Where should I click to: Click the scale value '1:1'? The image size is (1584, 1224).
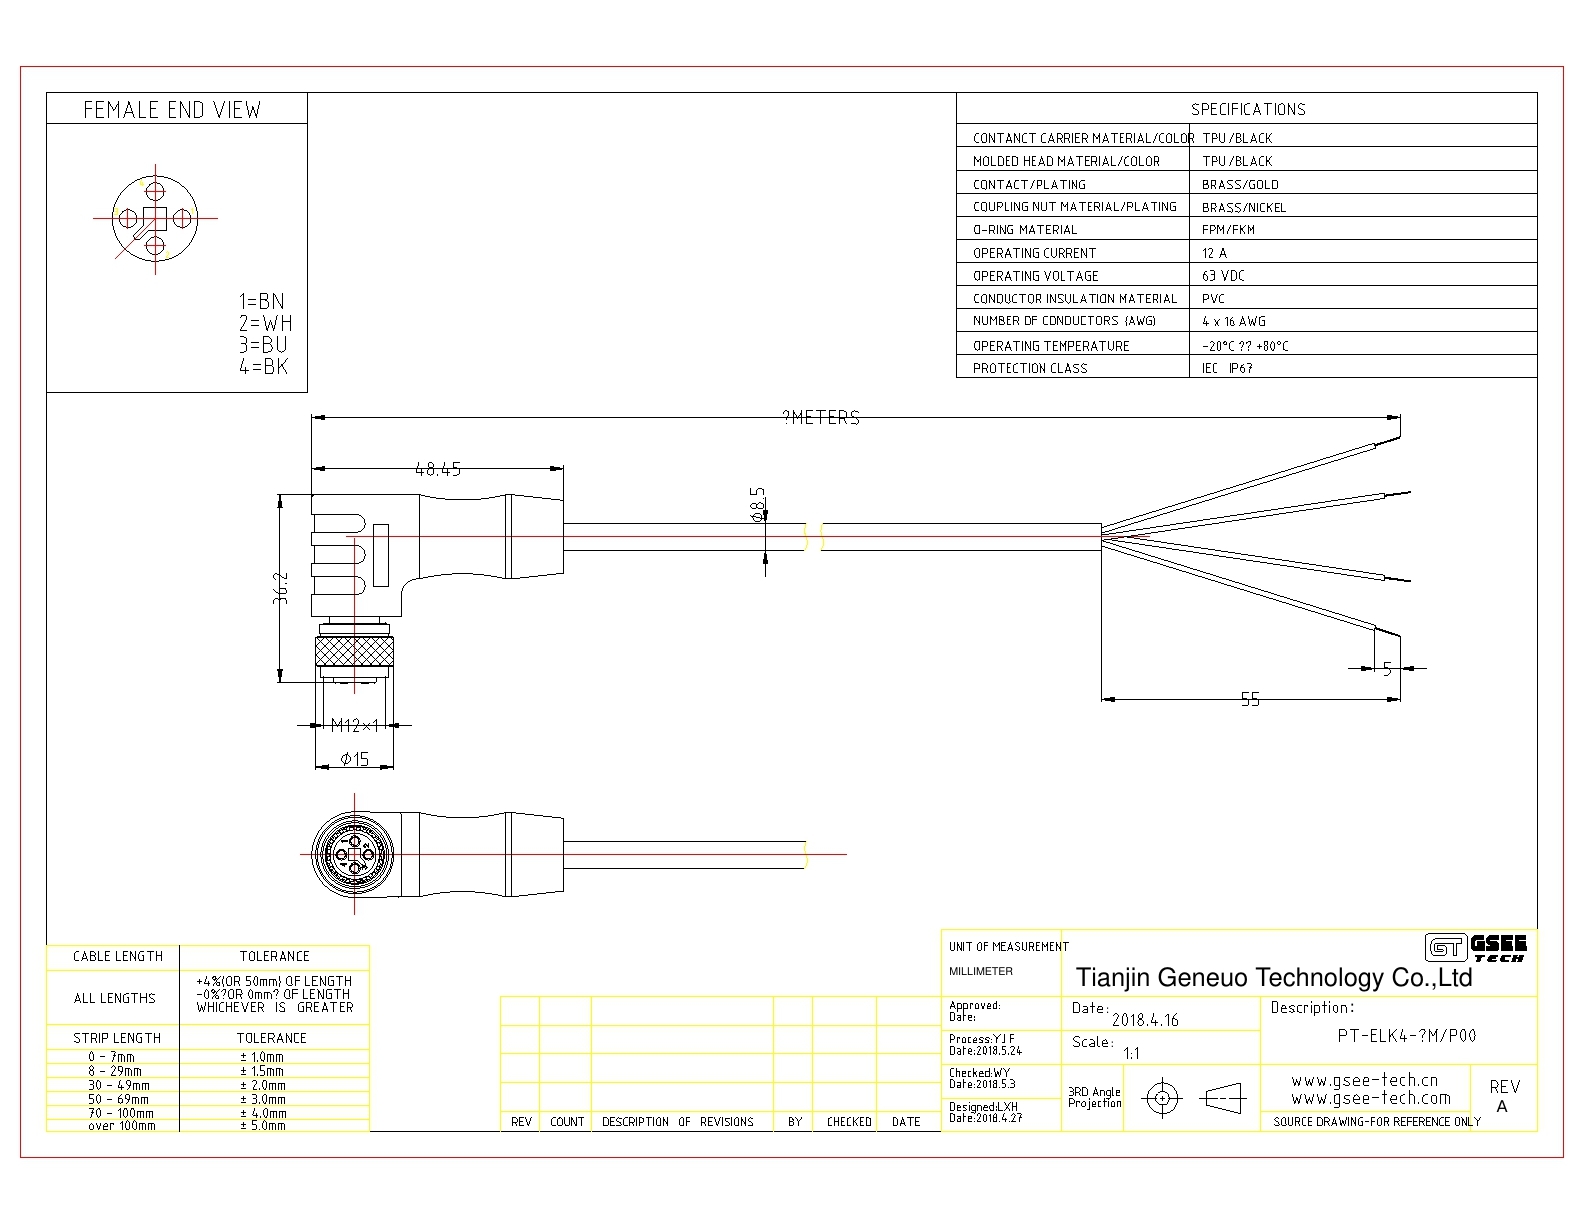point(1132,1053)
